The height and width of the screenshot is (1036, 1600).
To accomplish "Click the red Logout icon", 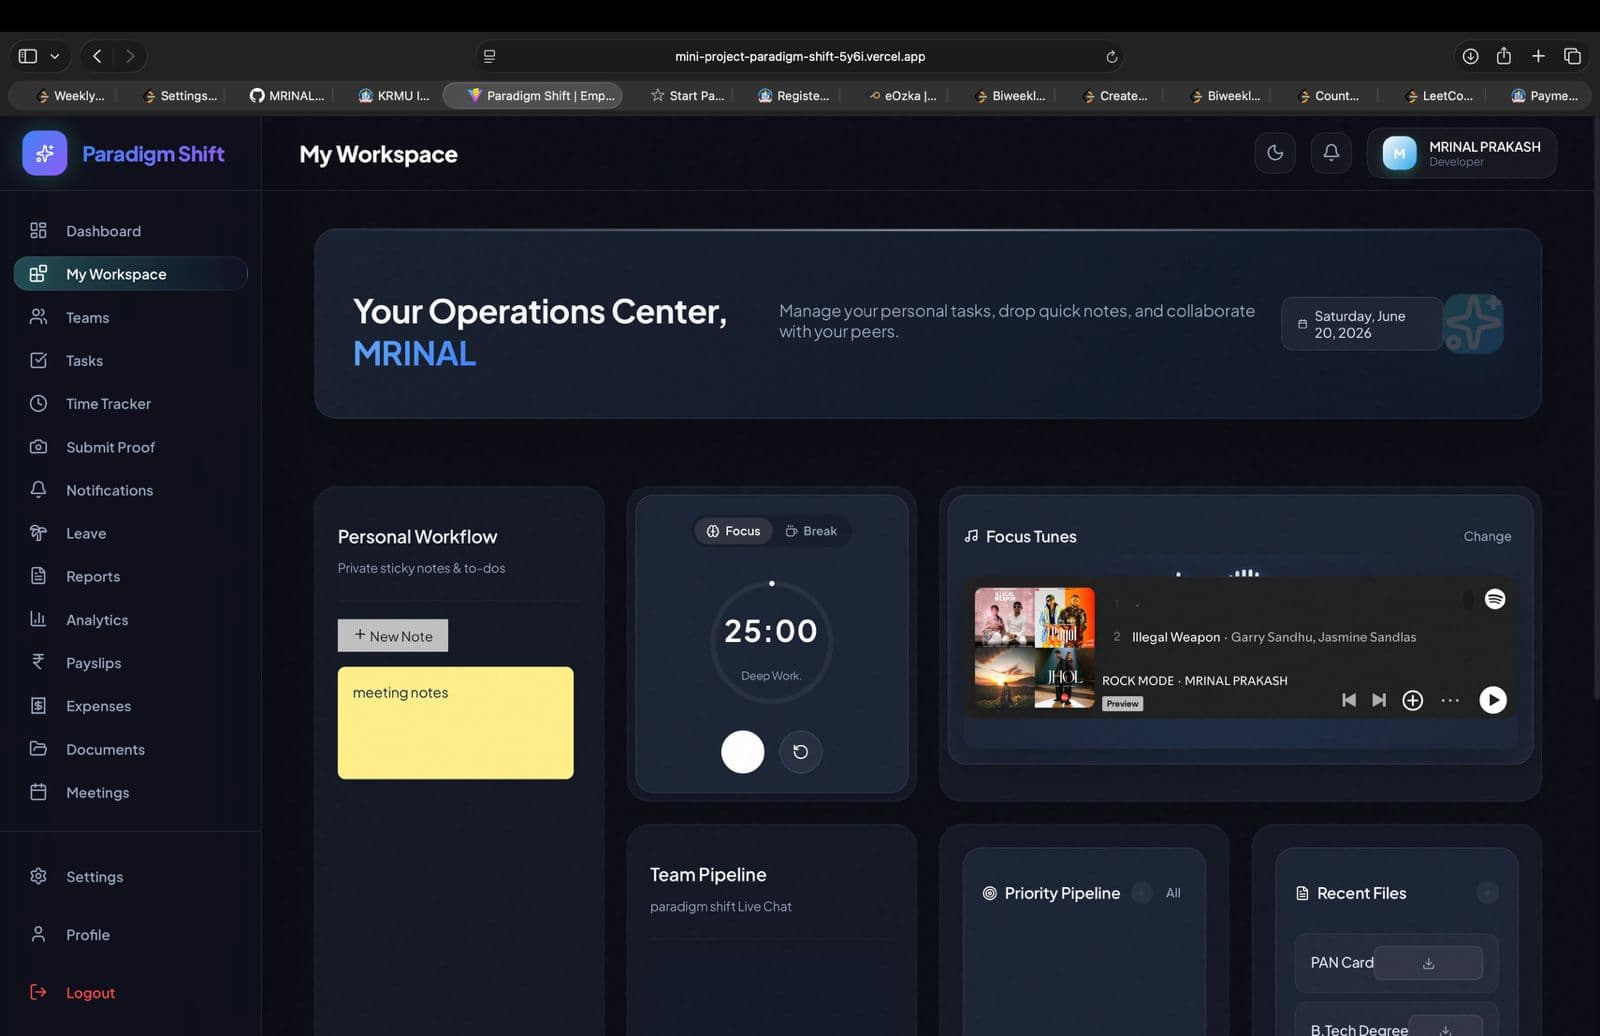I will [38, 992].
